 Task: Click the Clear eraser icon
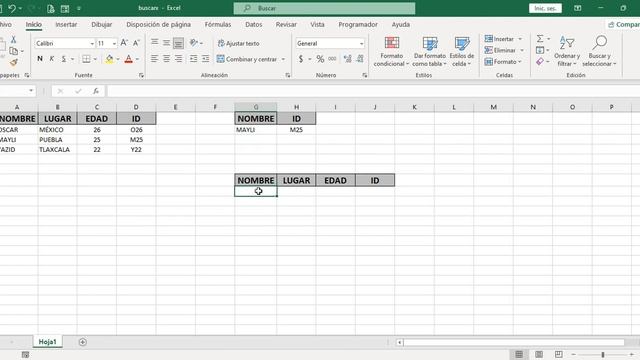click(x=540, y=61)
